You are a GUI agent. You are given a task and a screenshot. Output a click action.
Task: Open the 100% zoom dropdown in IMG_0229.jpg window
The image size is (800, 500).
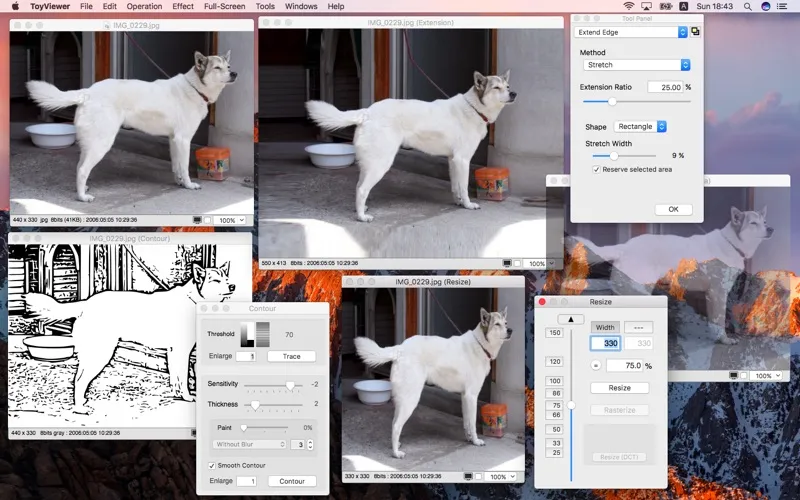230,220
